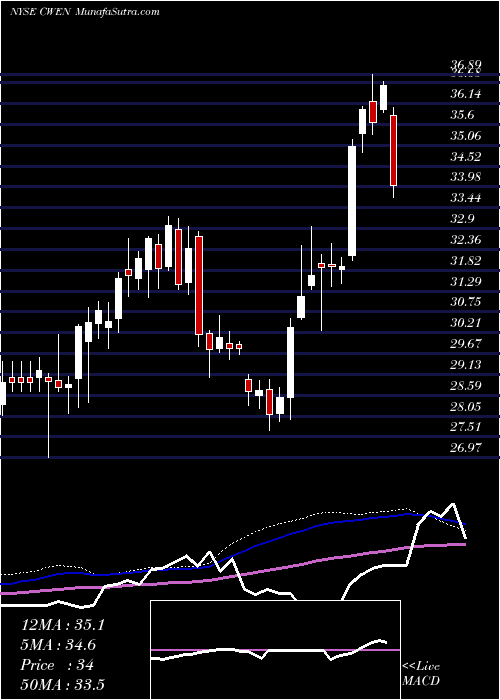This screenshot has width=500, height=700.
Task: Click the 31.82 price axis label
Action: [466, 261]
